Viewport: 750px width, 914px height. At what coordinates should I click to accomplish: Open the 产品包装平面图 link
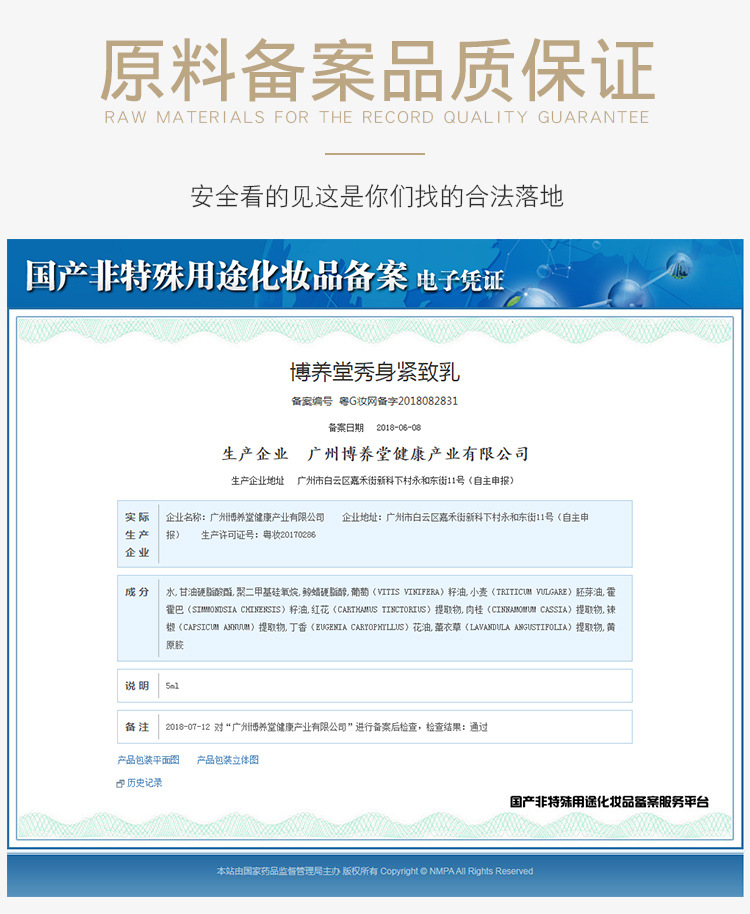coord(148,760)
